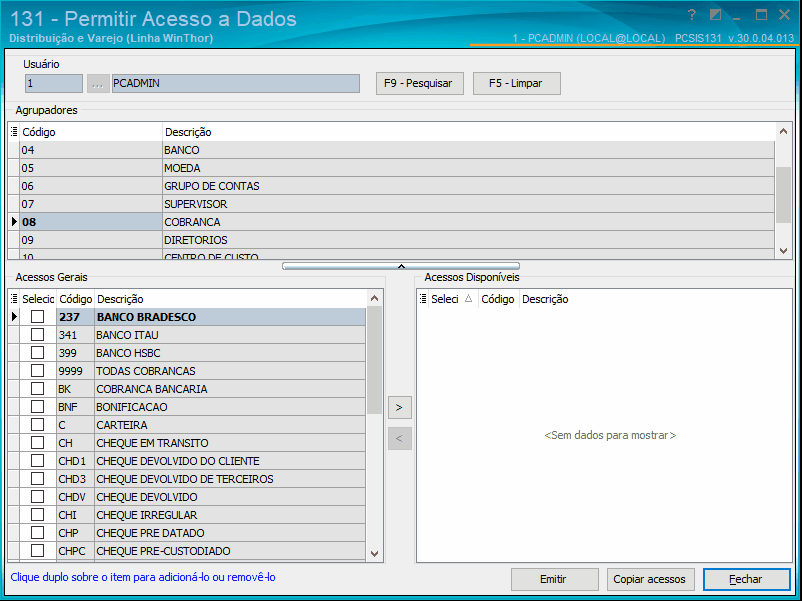Screen dimensions: 802x601
Task: Open the Acessos Gerais grid column chooser icon
Action: [x=14, y=299]
